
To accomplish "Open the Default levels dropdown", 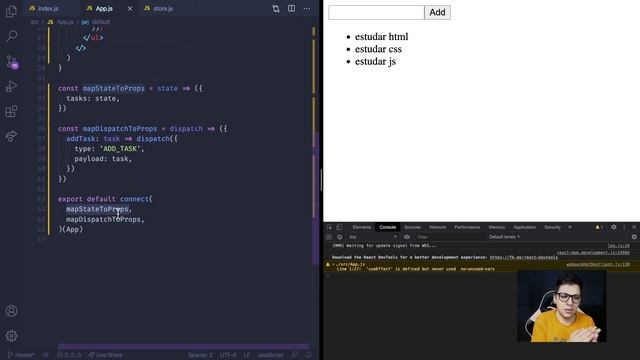I will click(504, 237).
